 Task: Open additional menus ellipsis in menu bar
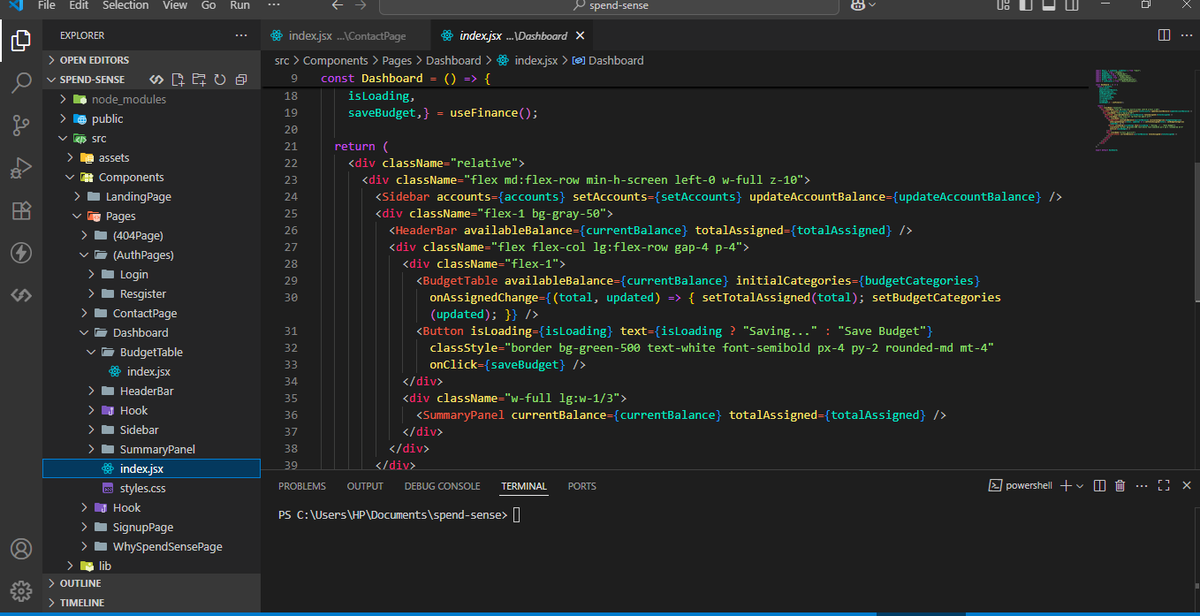275,6
